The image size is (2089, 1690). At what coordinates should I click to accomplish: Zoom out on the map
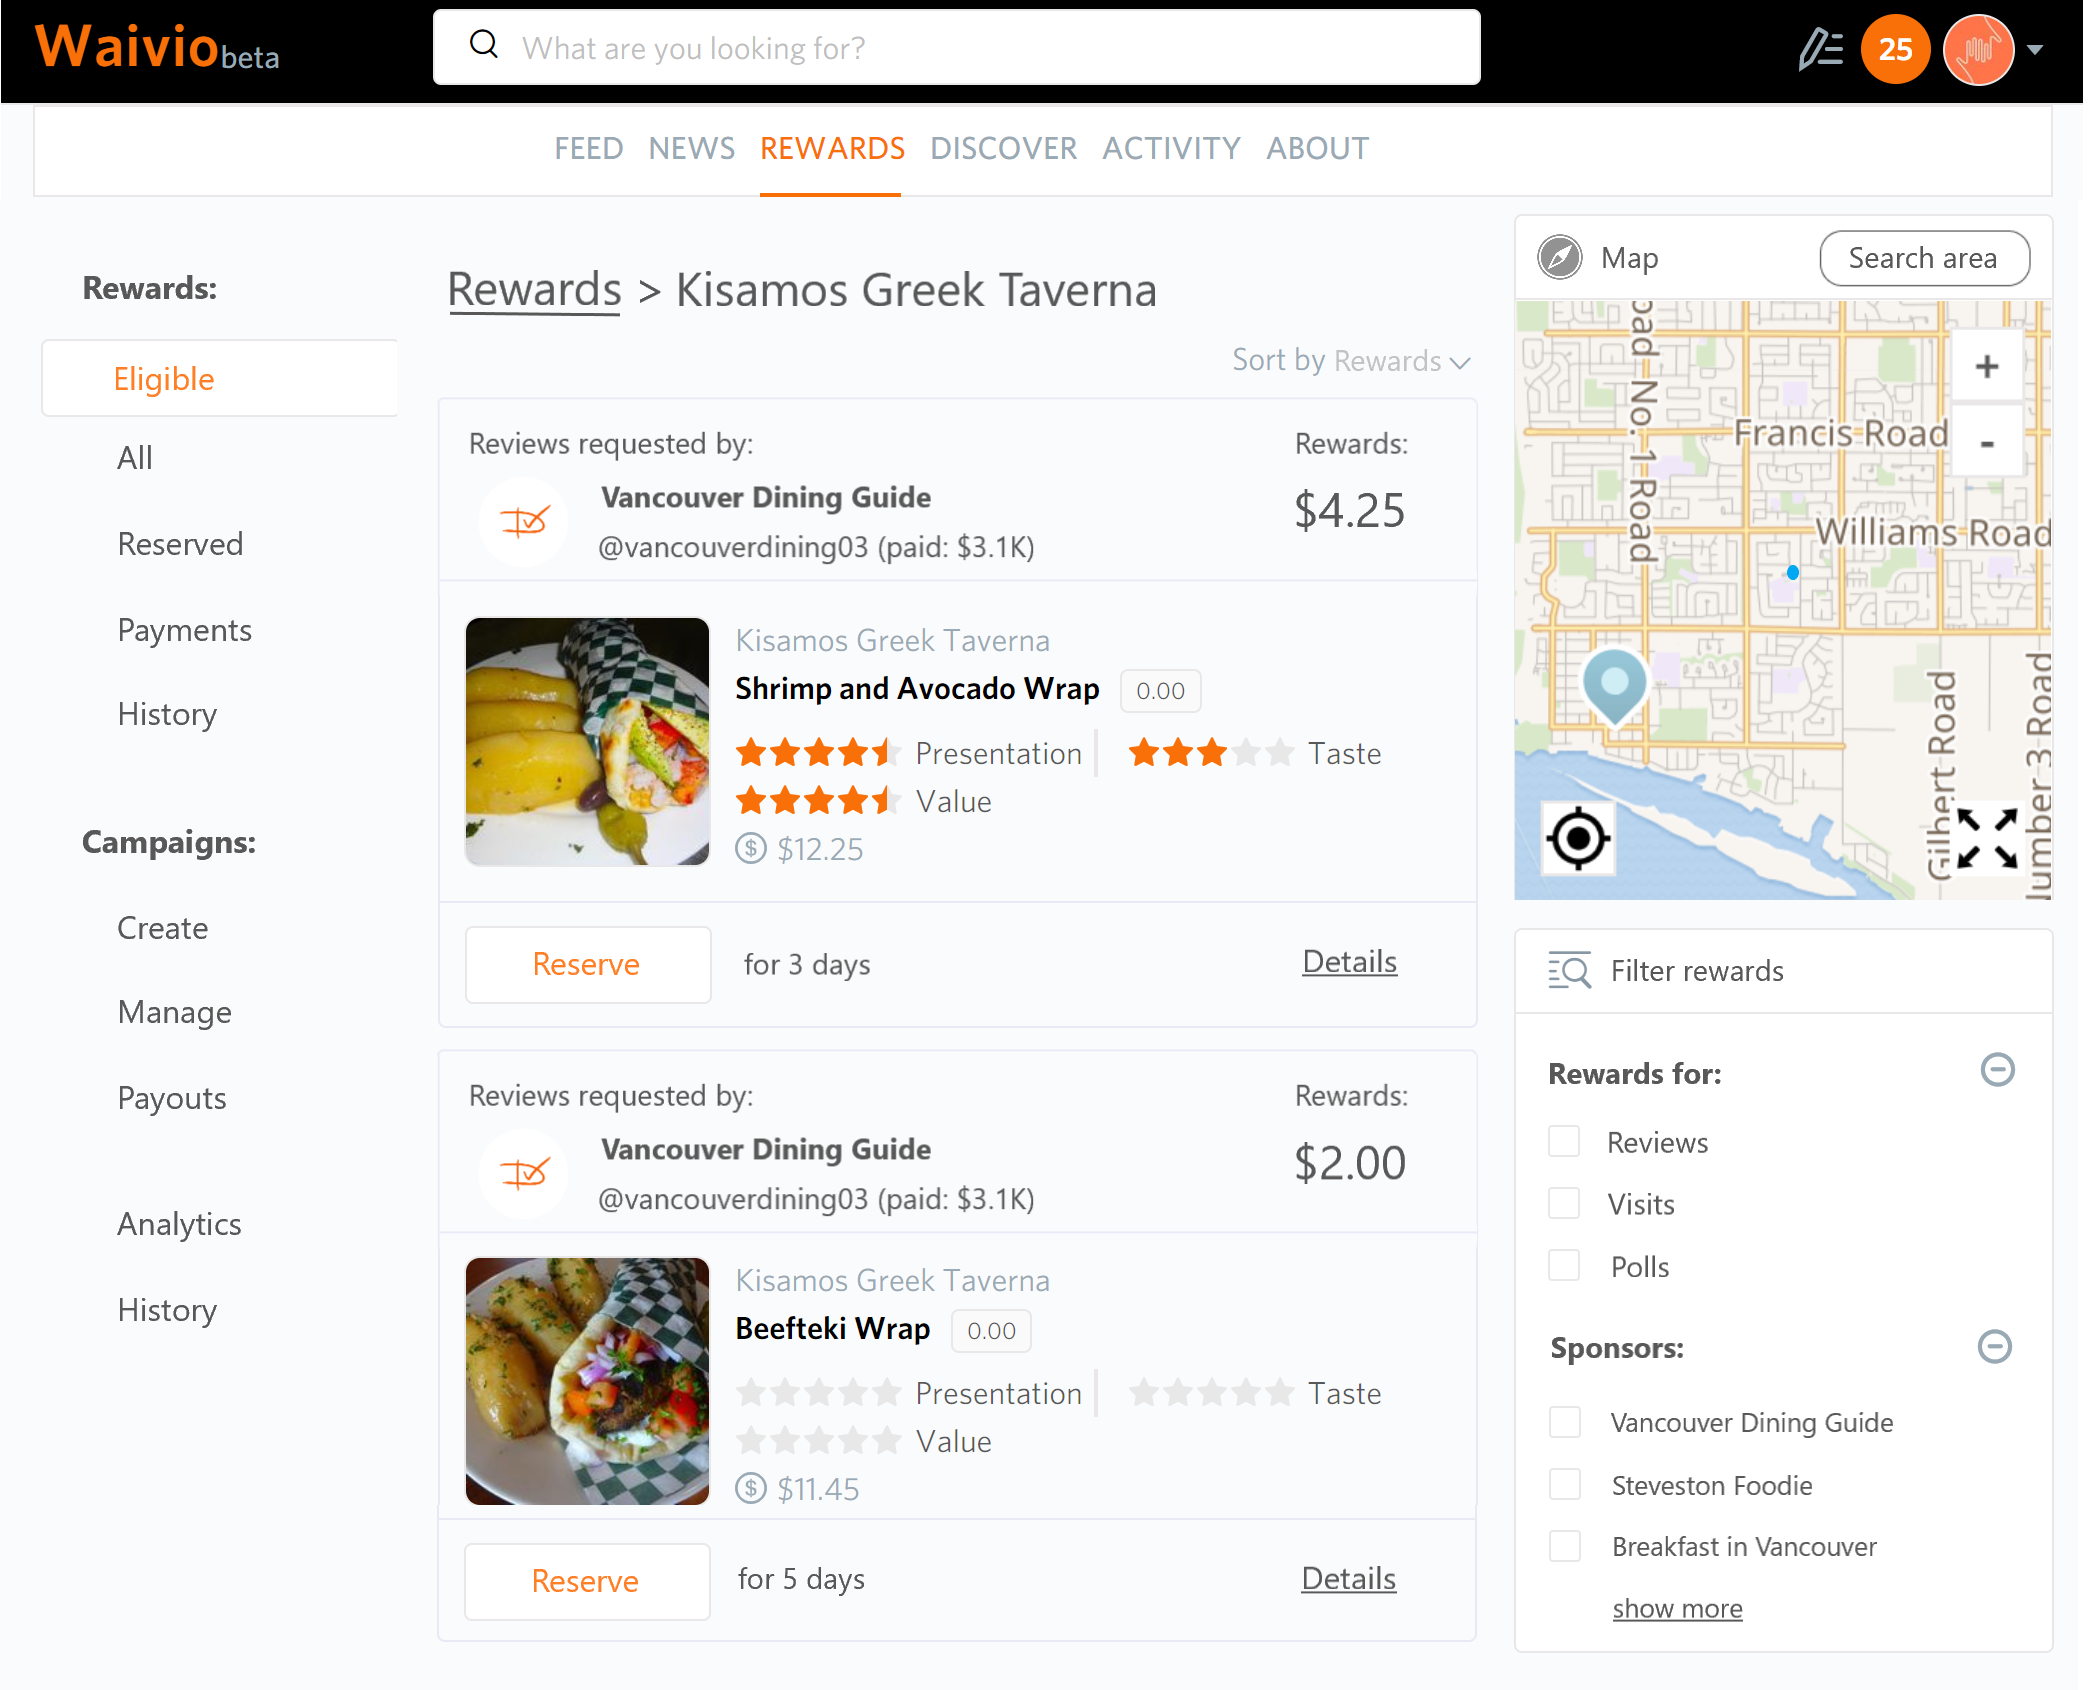tap(1986, 443)
